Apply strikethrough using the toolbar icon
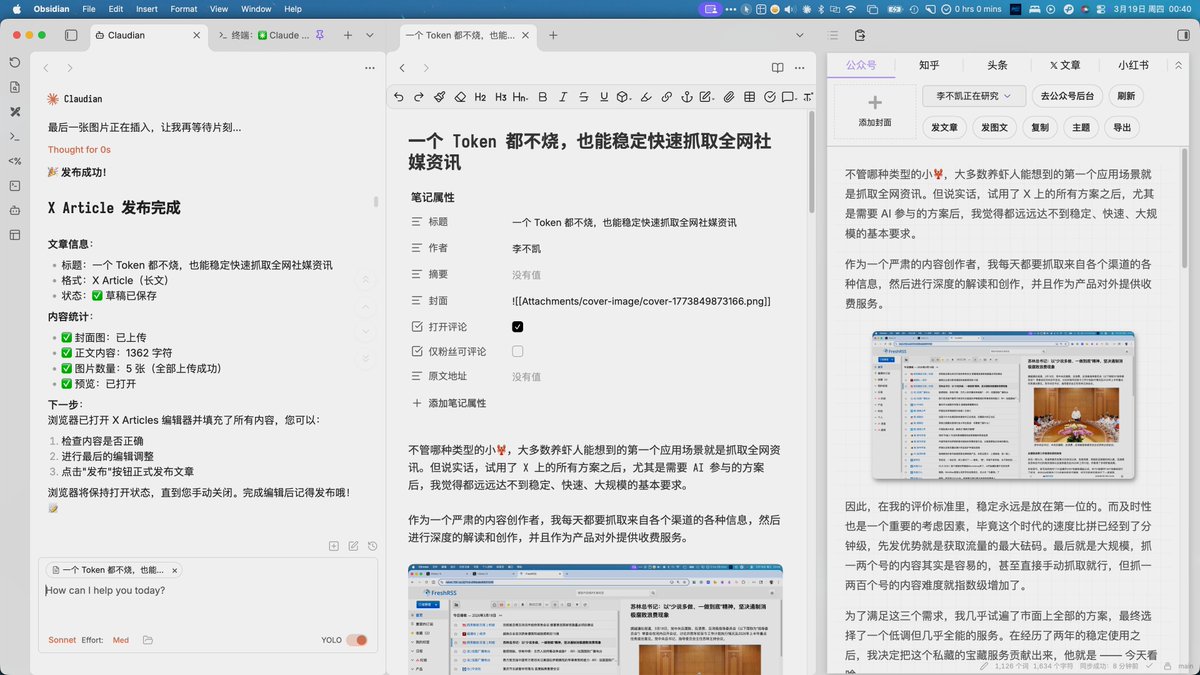Viewport: 1200px width, 675px height. pos(583,97)
